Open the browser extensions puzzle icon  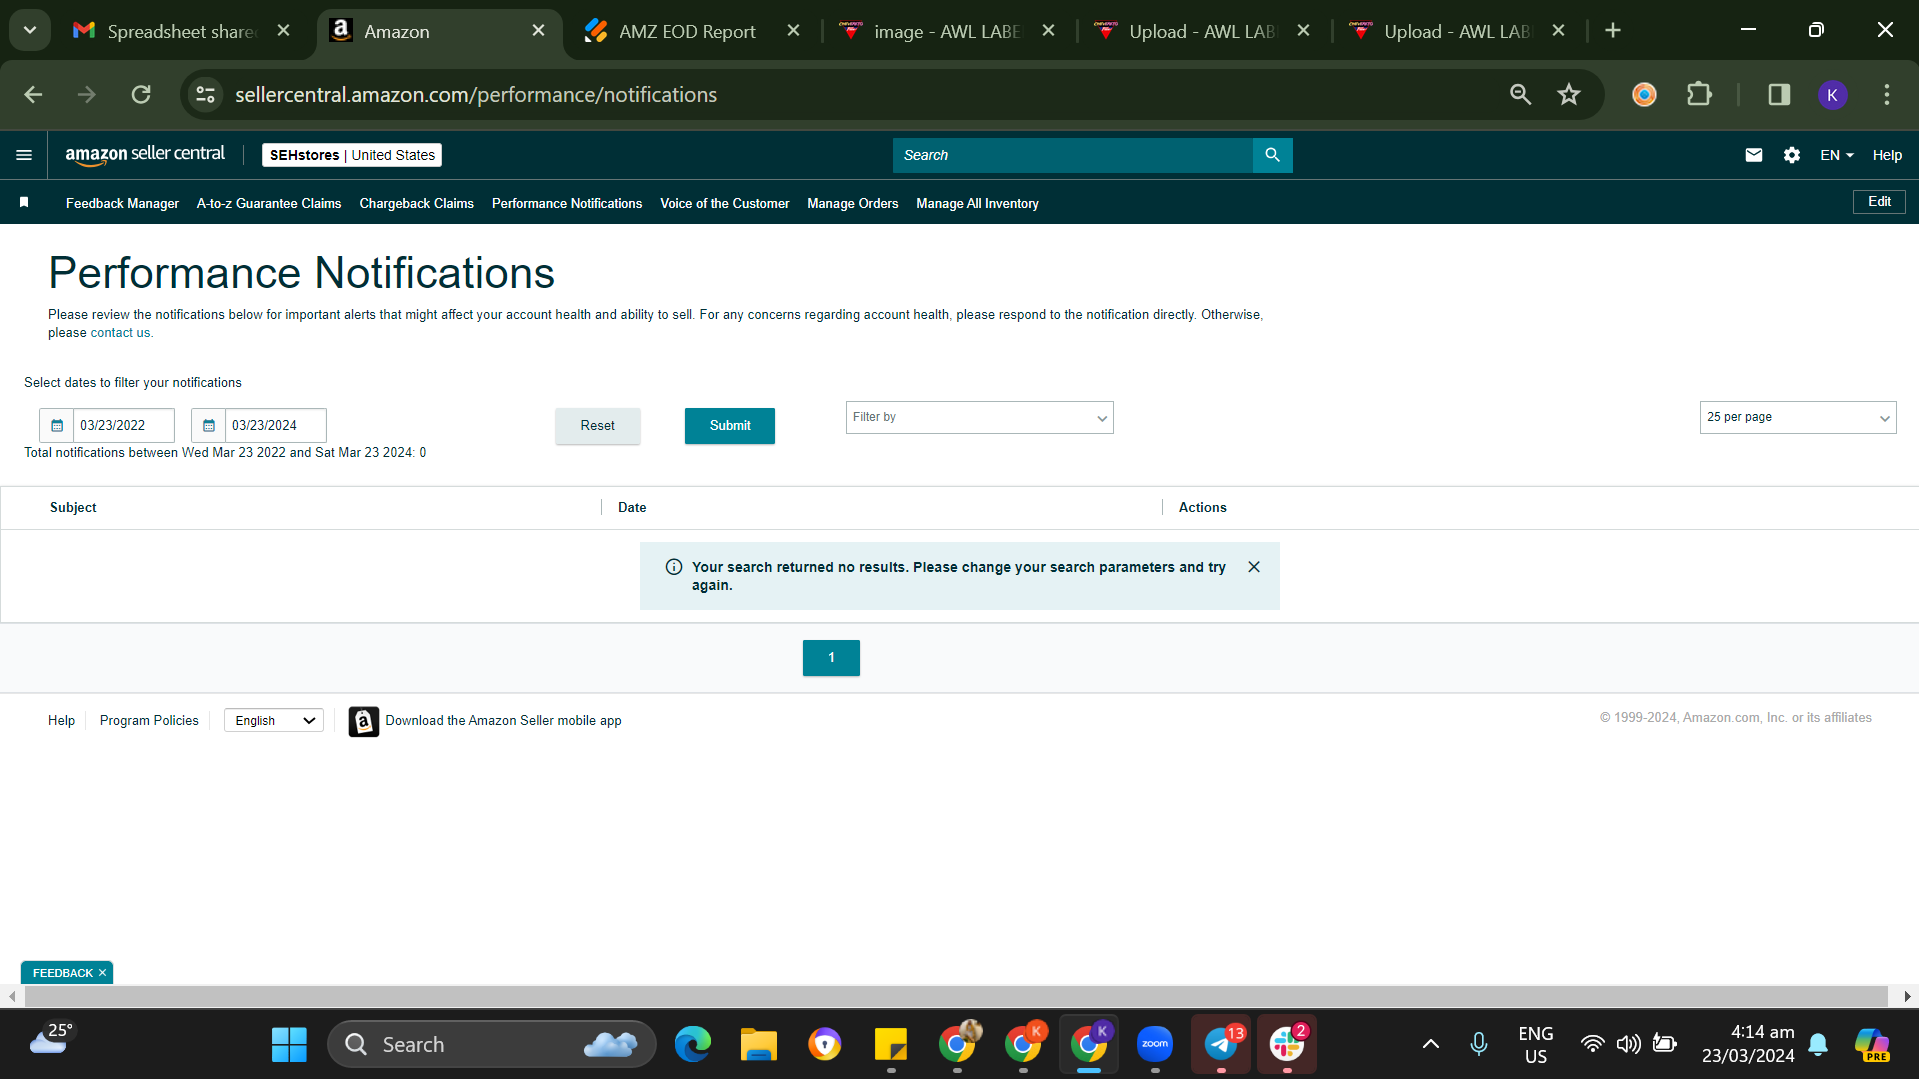click(1698, 94)
